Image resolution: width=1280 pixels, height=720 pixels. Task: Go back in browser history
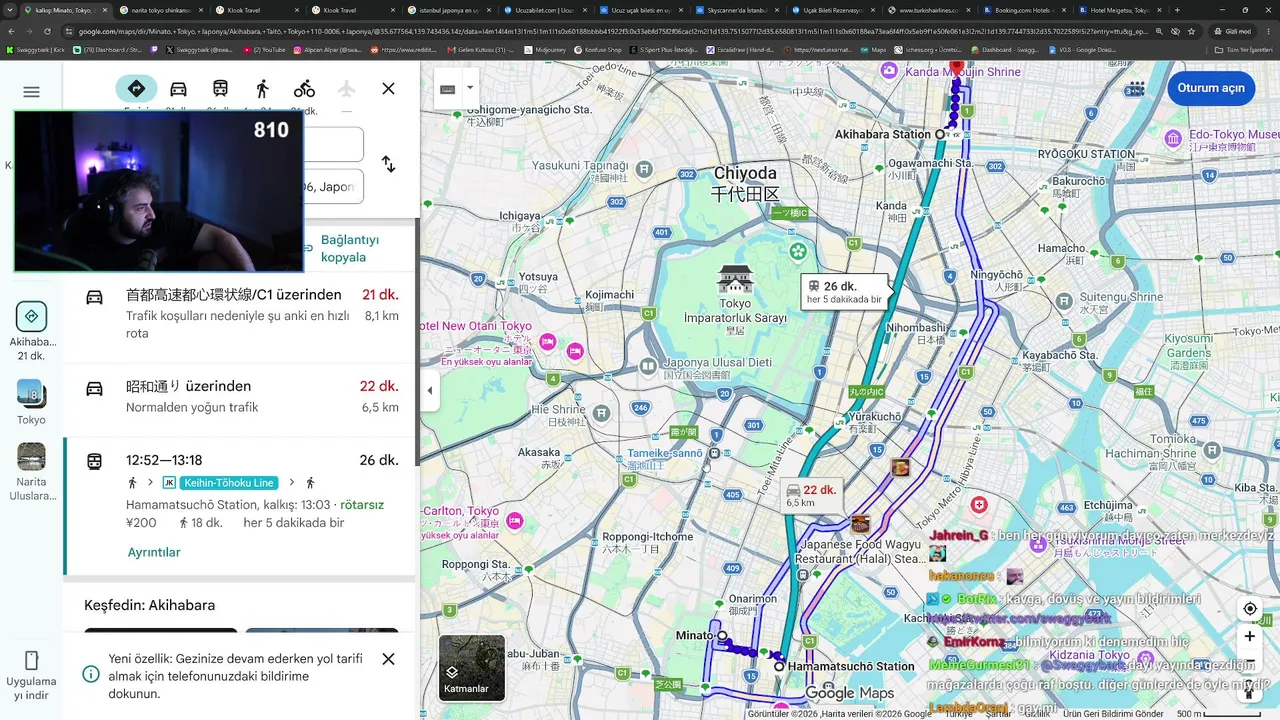point(12,31)
